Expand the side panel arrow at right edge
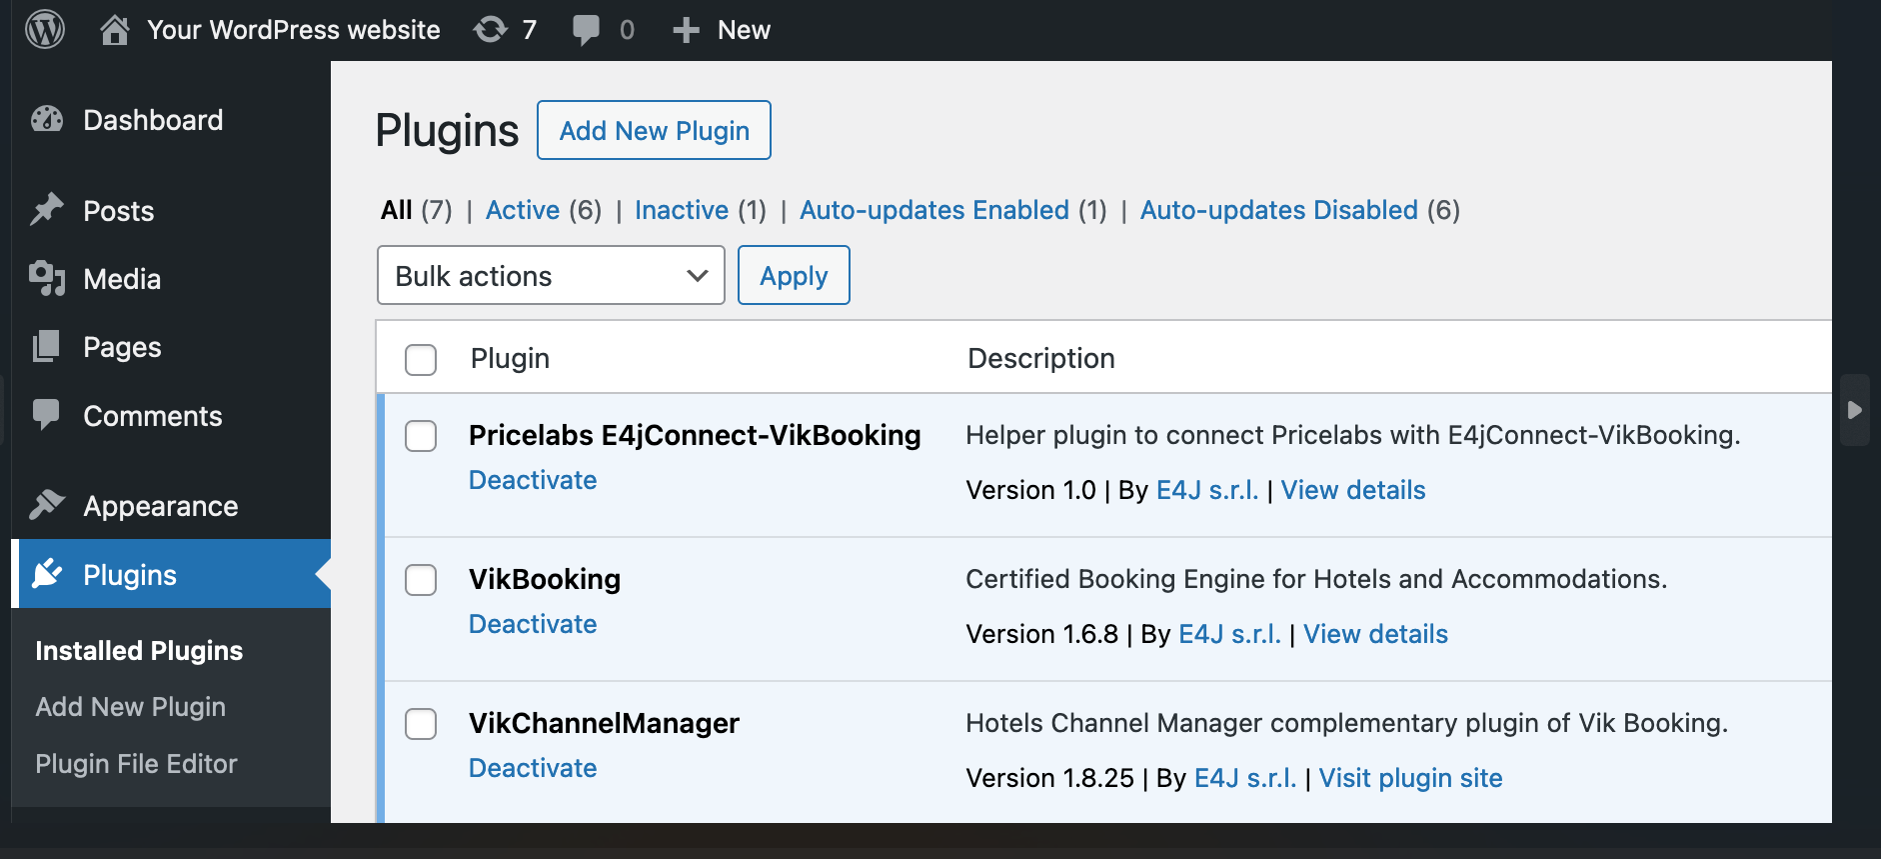The image size is (1881, 859). [1855, 410]
